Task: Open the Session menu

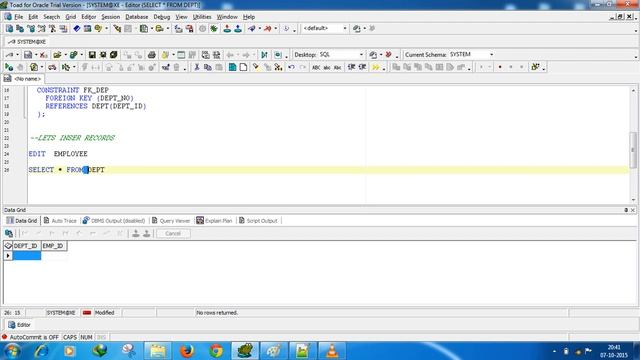Action: pyautogui.click(x=110, y=17)
